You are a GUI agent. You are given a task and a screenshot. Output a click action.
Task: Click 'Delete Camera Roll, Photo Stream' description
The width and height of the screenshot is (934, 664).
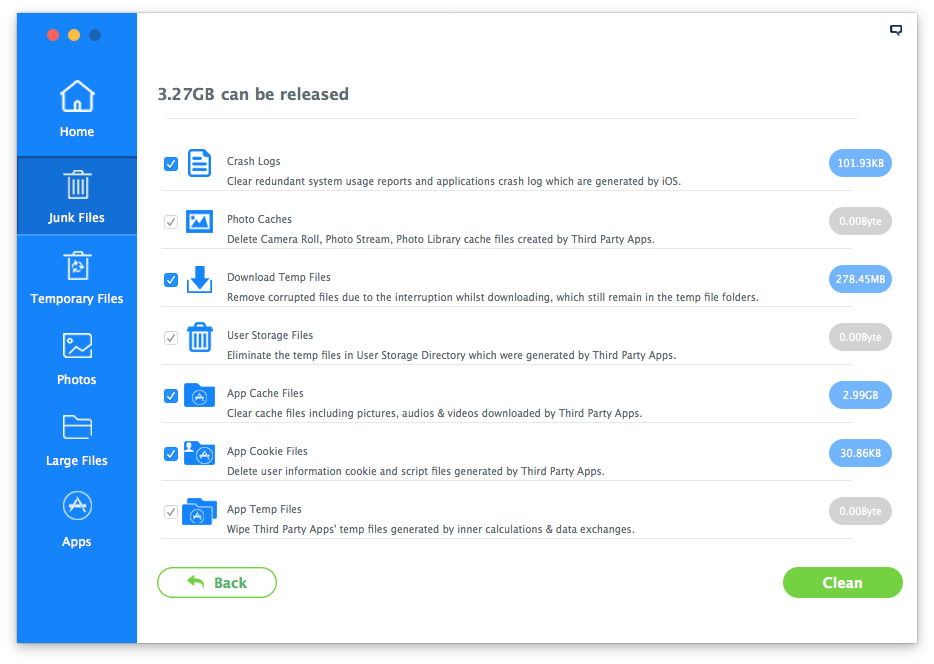(441, 239)
